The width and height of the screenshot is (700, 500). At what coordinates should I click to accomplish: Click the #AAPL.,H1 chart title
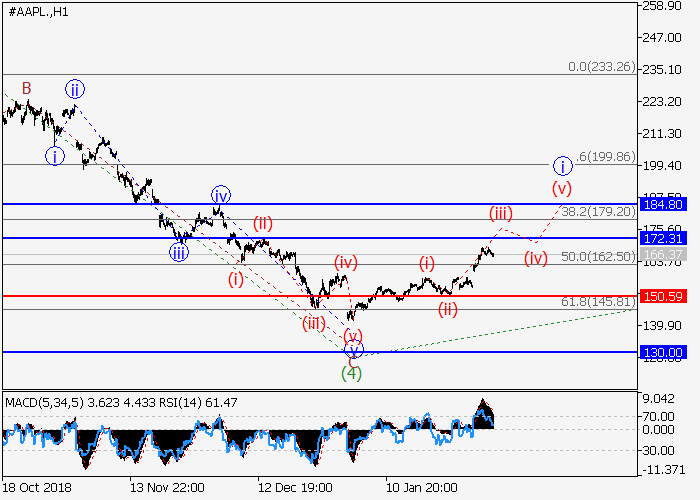[x=38, y=12]
